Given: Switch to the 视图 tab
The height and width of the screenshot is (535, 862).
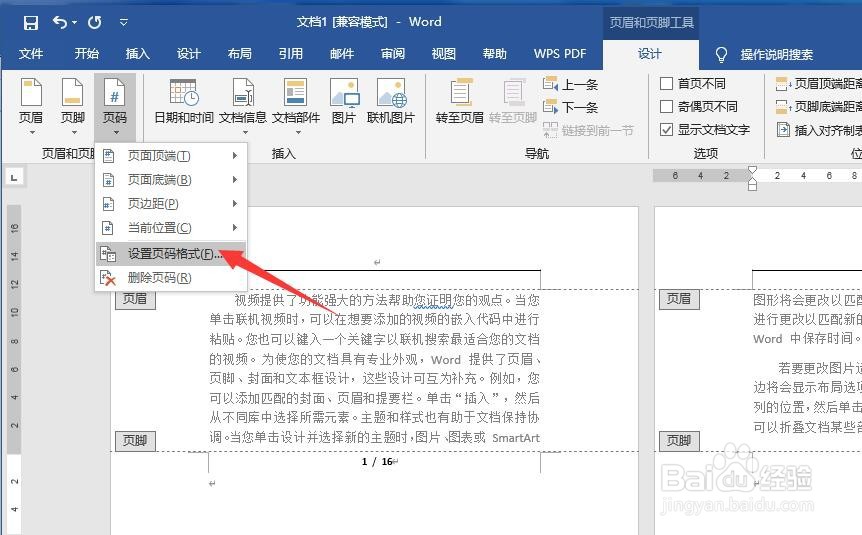Looking at the screenshot, I should click(x=443, y=54).
